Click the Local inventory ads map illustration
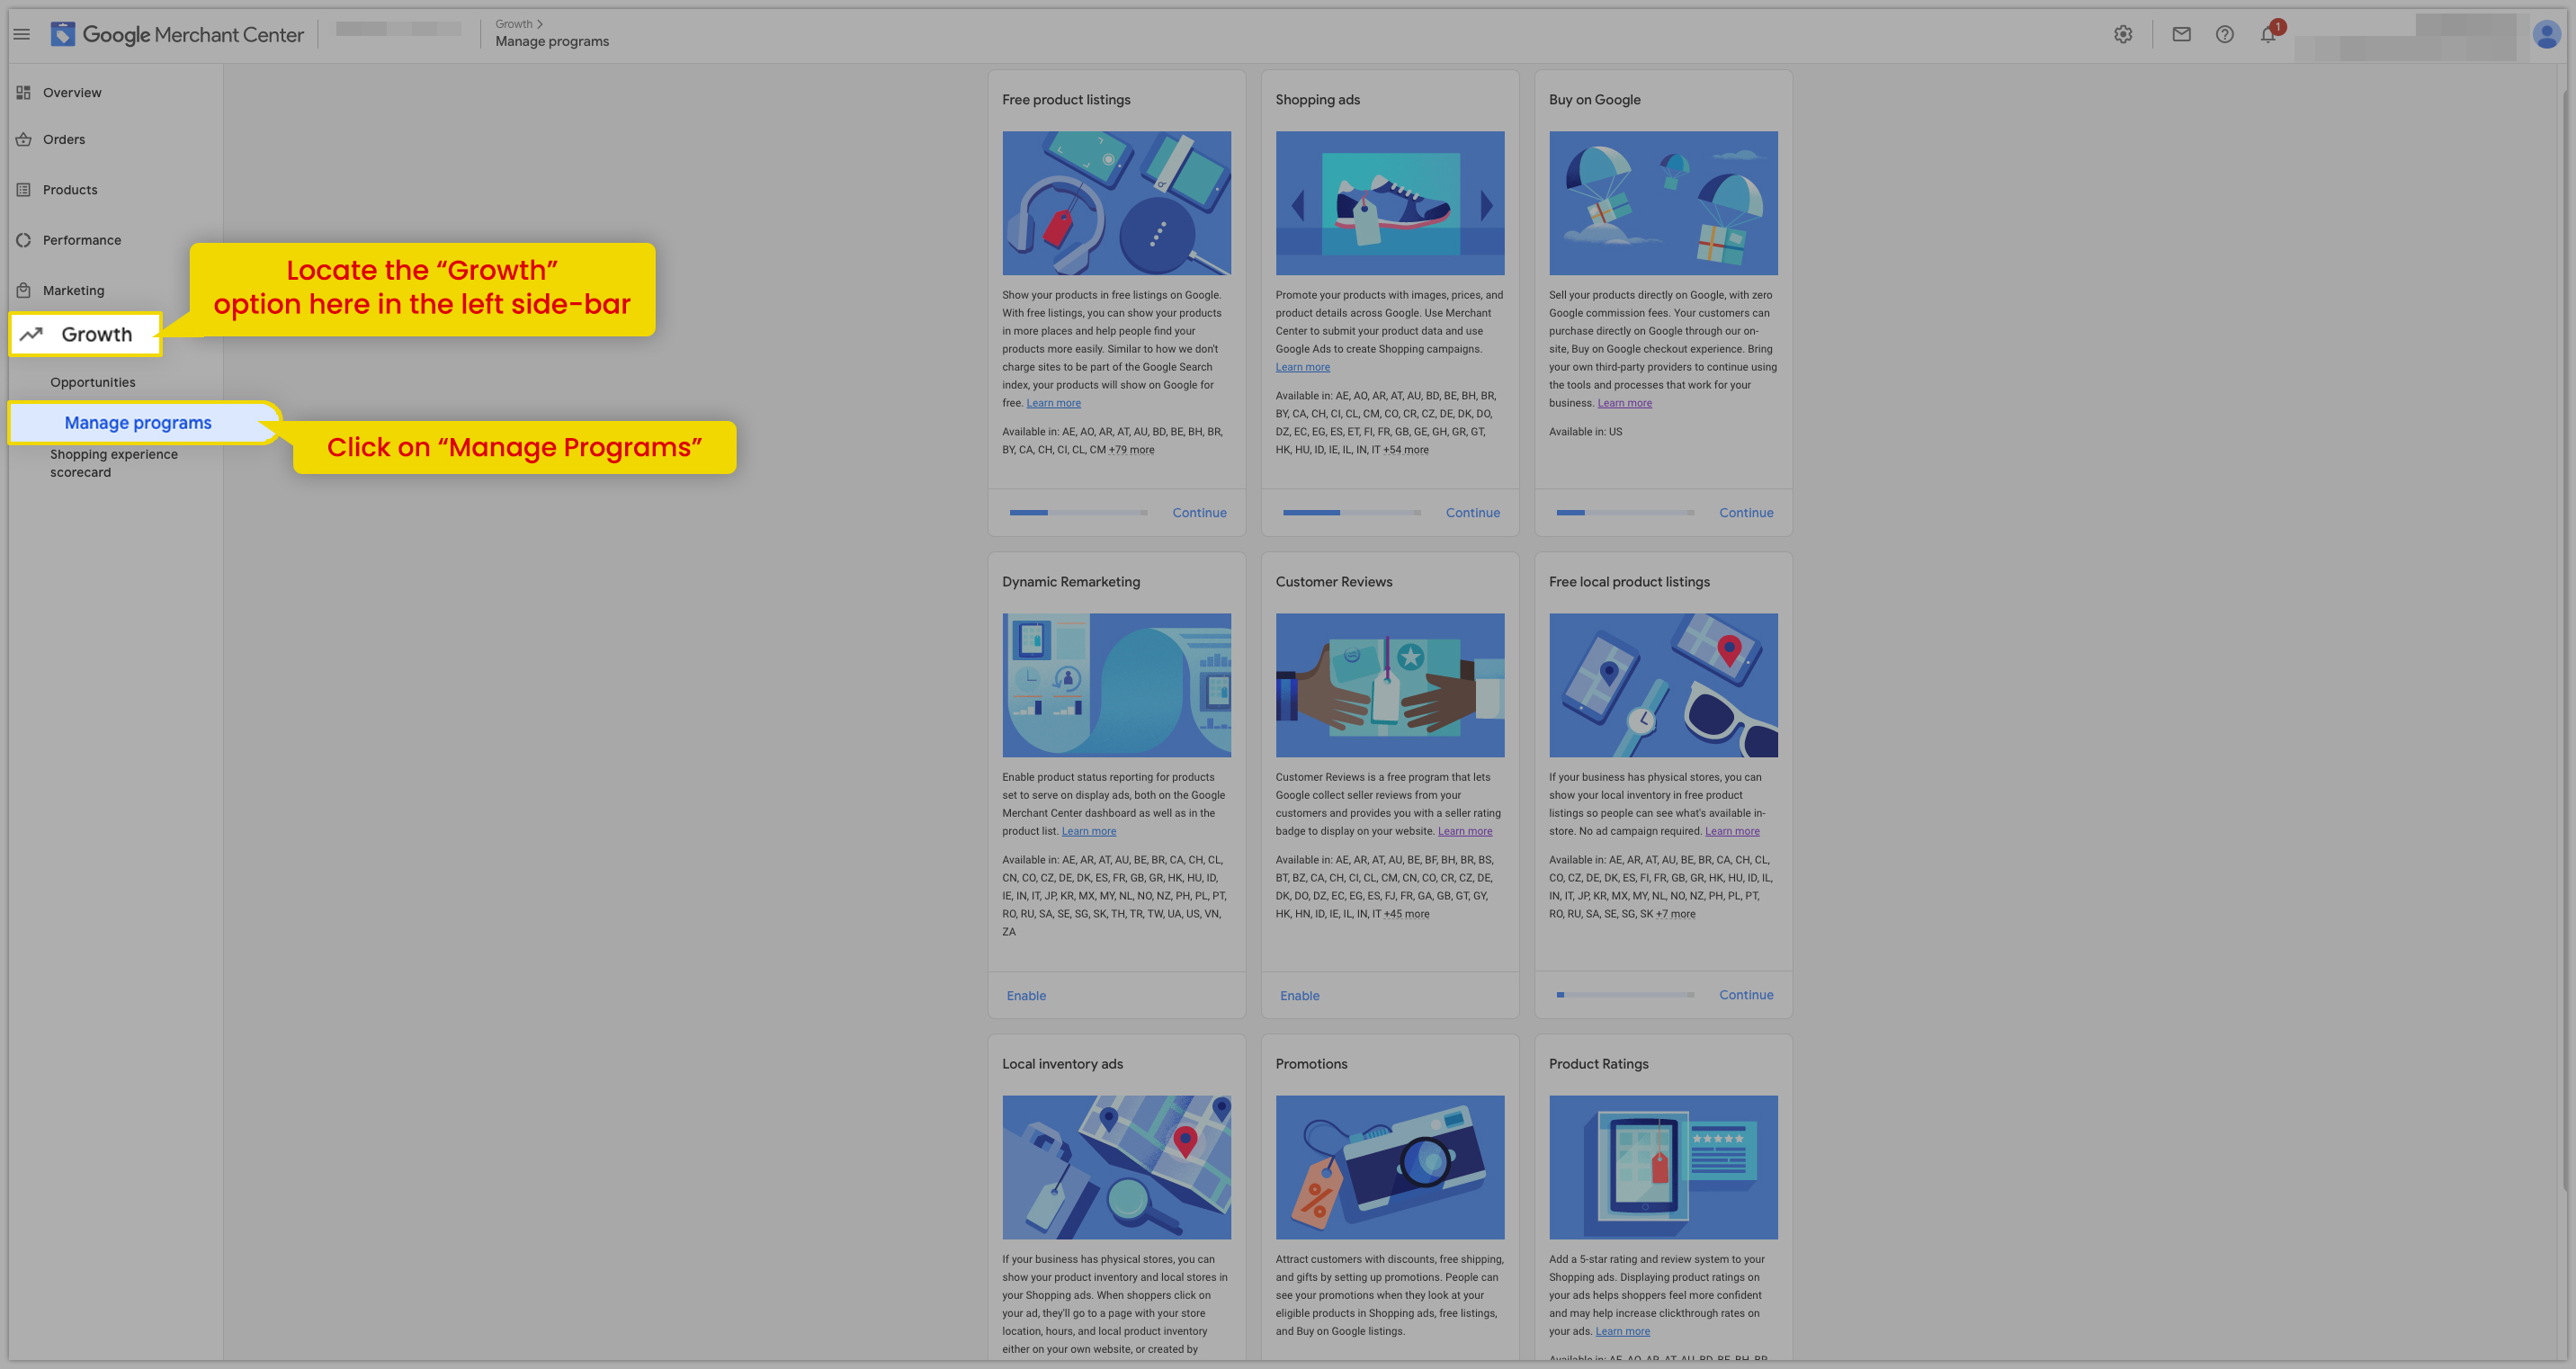The image size is (2576, 1369). coord(1116,1167)
